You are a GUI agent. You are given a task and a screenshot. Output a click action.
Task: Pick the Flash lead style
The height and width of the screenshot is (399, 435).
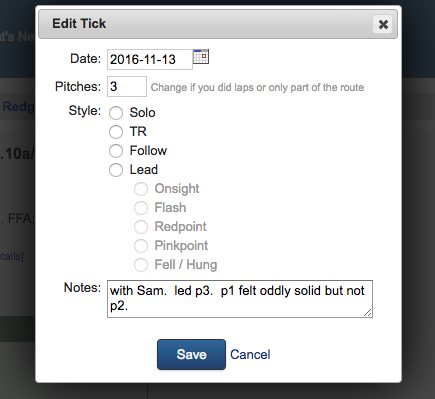coord(141,208)
